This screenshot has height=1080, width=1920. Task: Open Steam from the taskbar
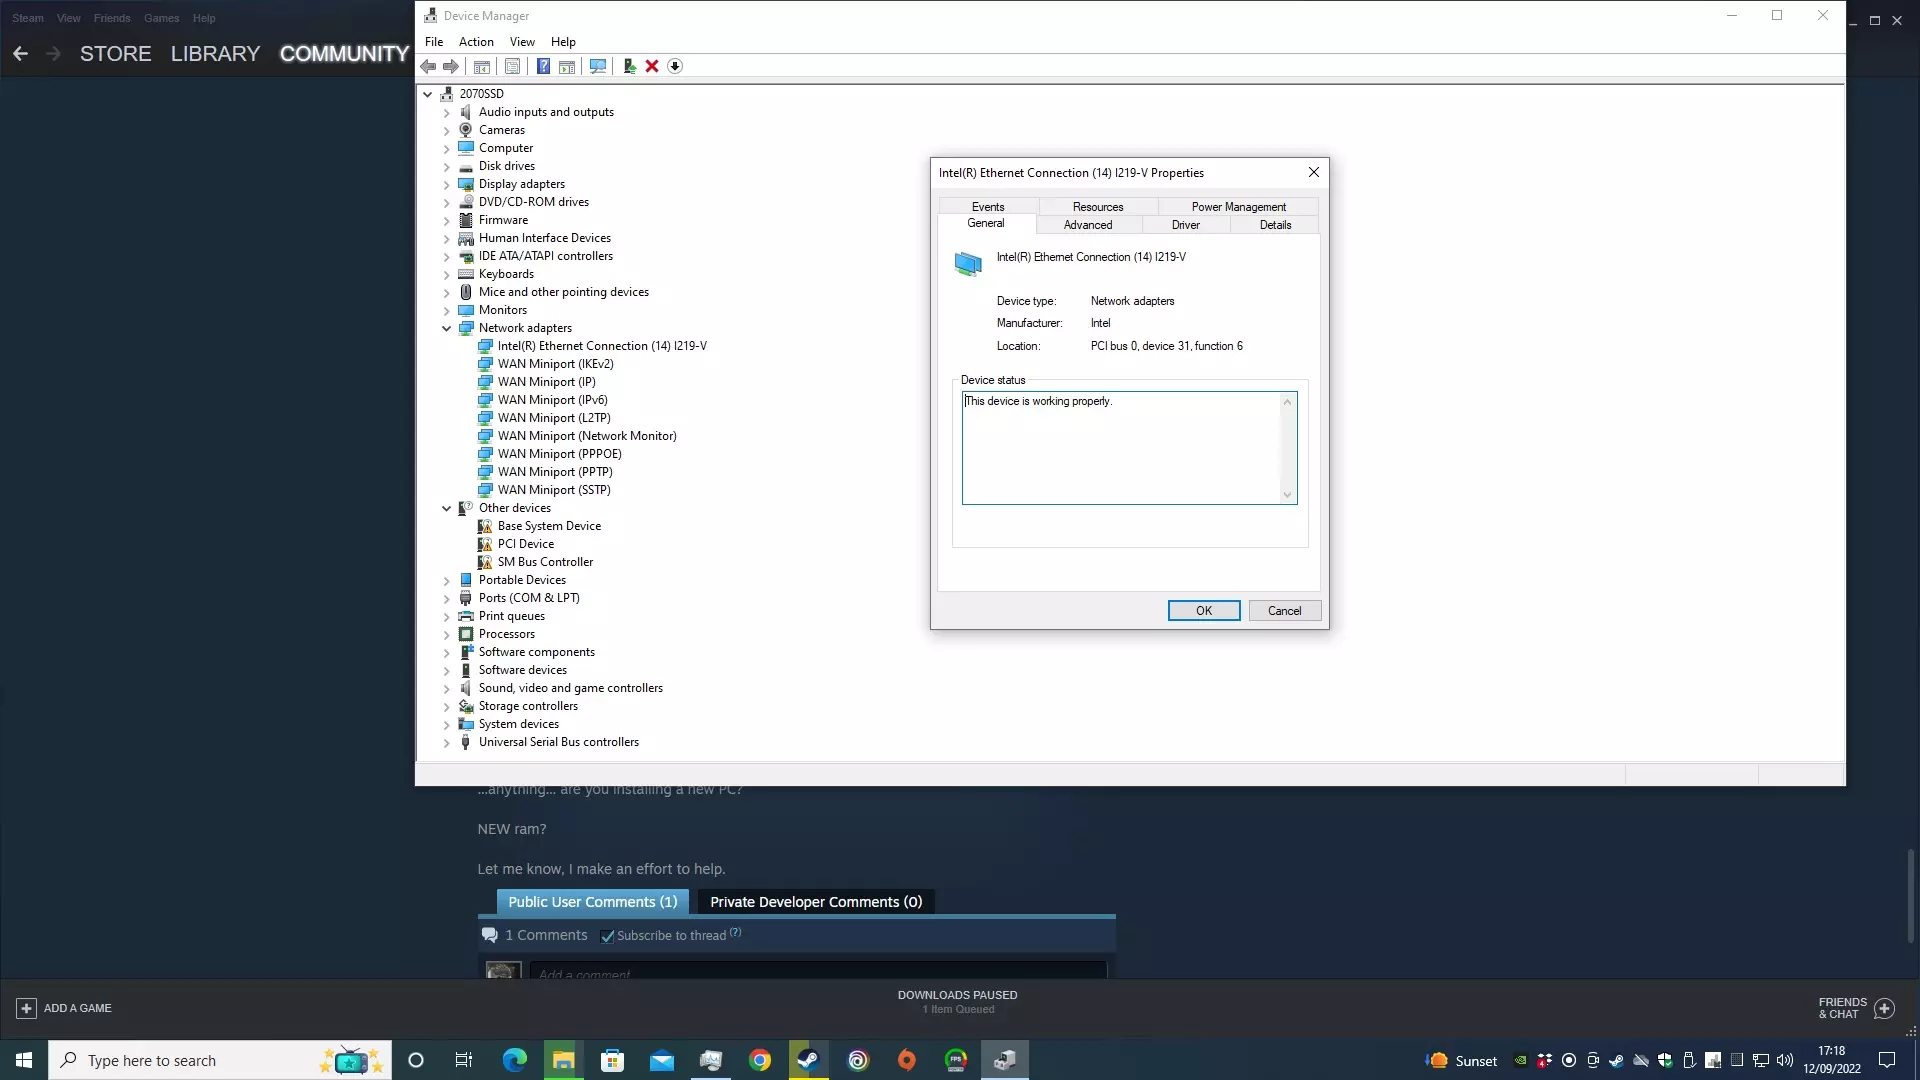pyautogui.click(x=808, y=1060)
